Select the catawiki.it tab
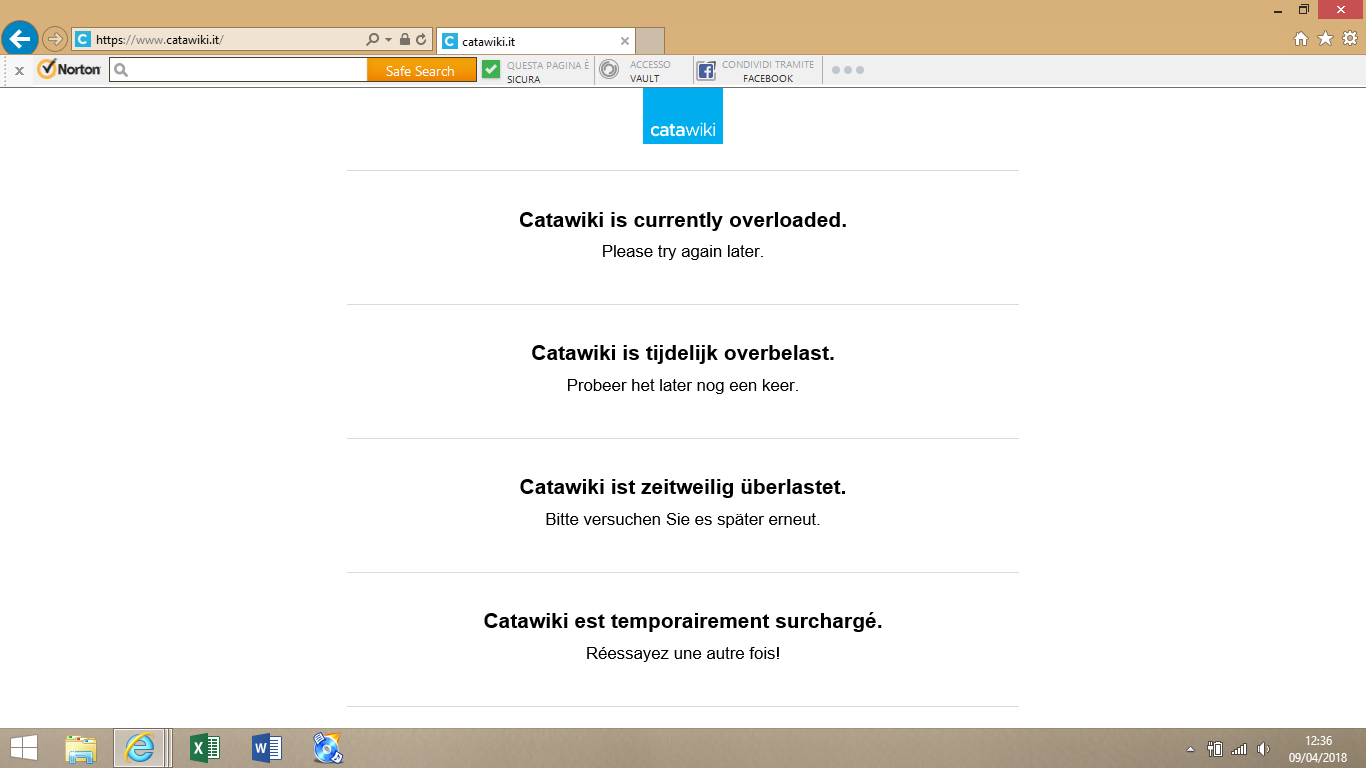1366x768 pixels. coord(536,41)
